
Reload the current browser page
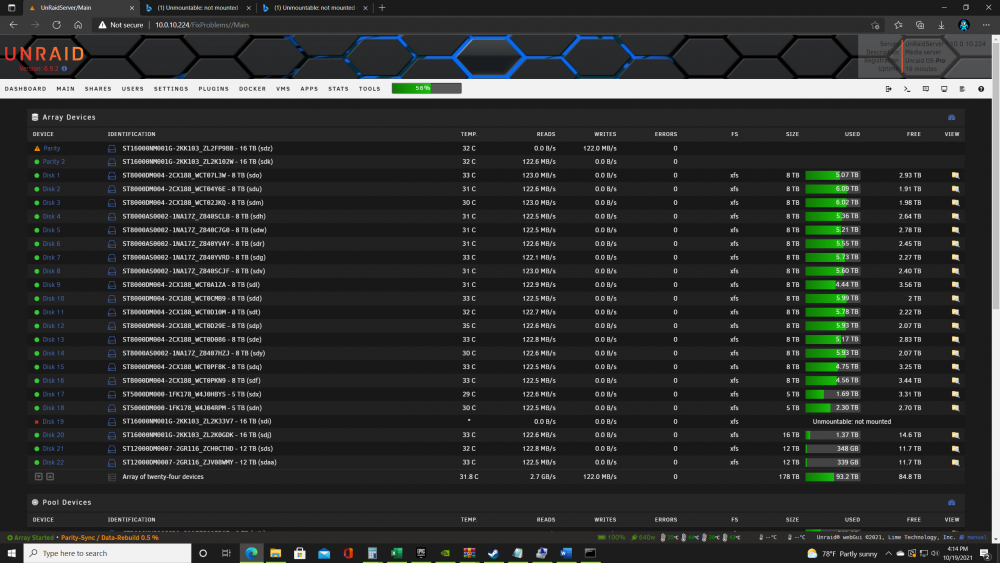coord(56,25)
